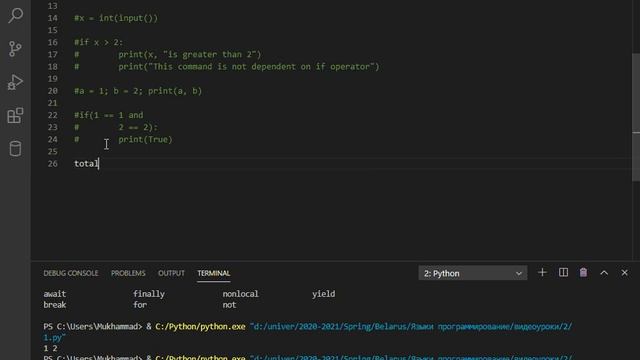The width and height of the screenshot is (640, 360).
Task: Open the Source Control view
Action: click(16, 49)
